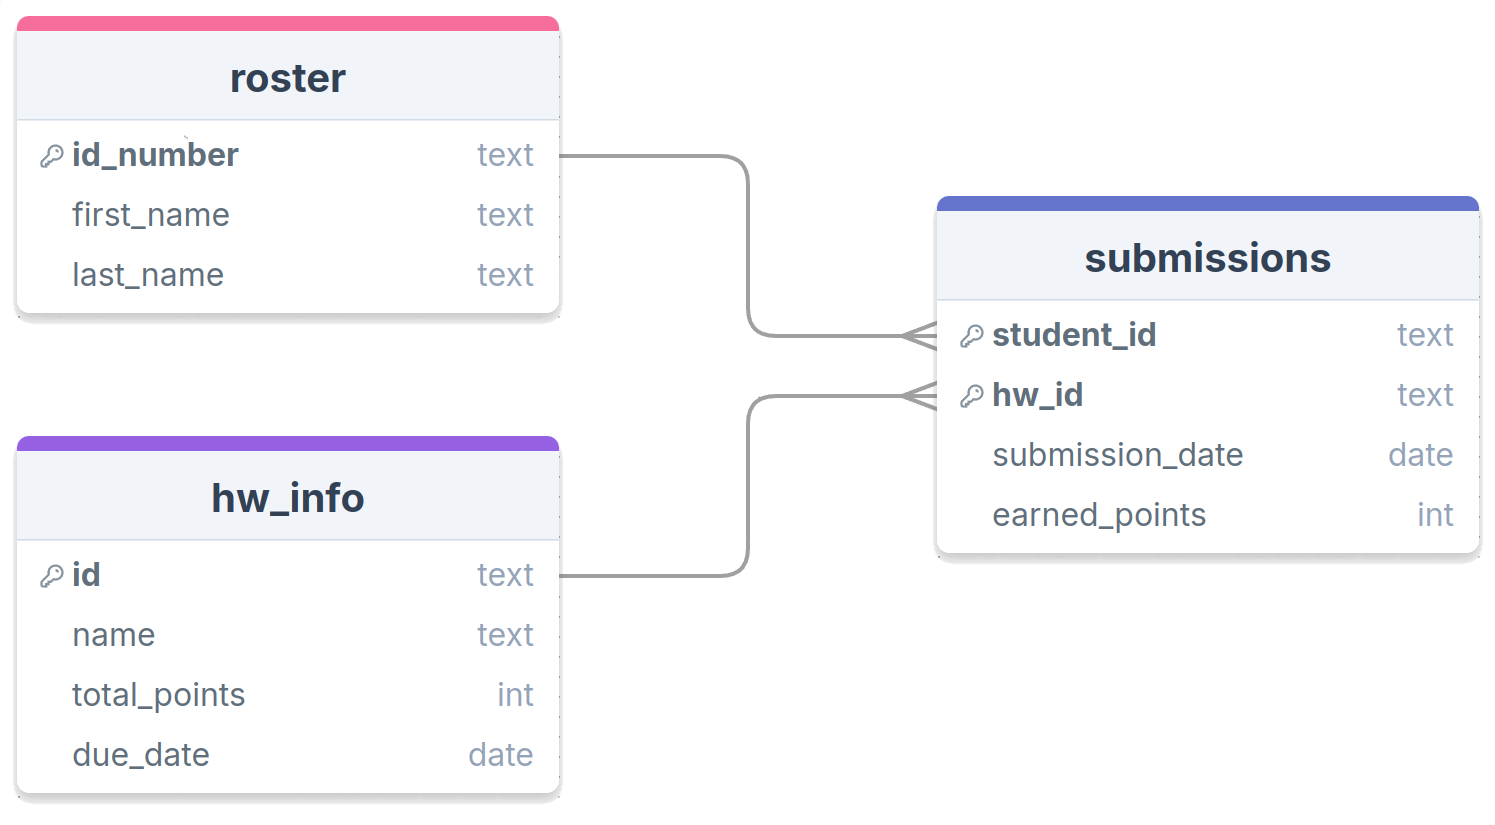Click the crow's foot connector at student_id
The width and height of the screenshot is (1495, 825).
click(x=919, y=336)
